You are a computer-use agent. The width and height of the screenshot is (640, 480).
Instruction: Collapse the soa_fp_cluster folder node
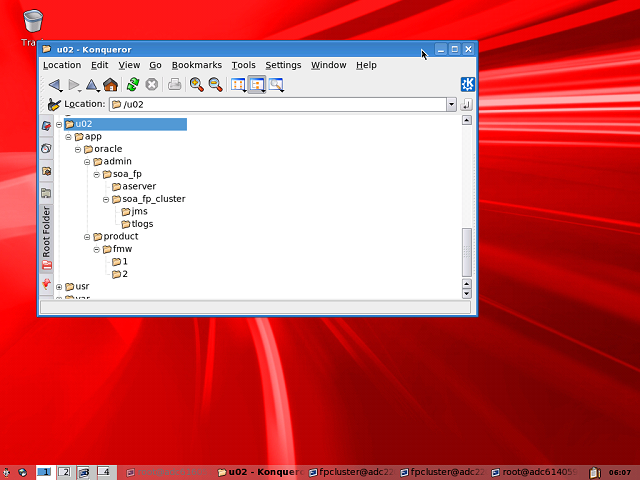(x=106, y=200)
